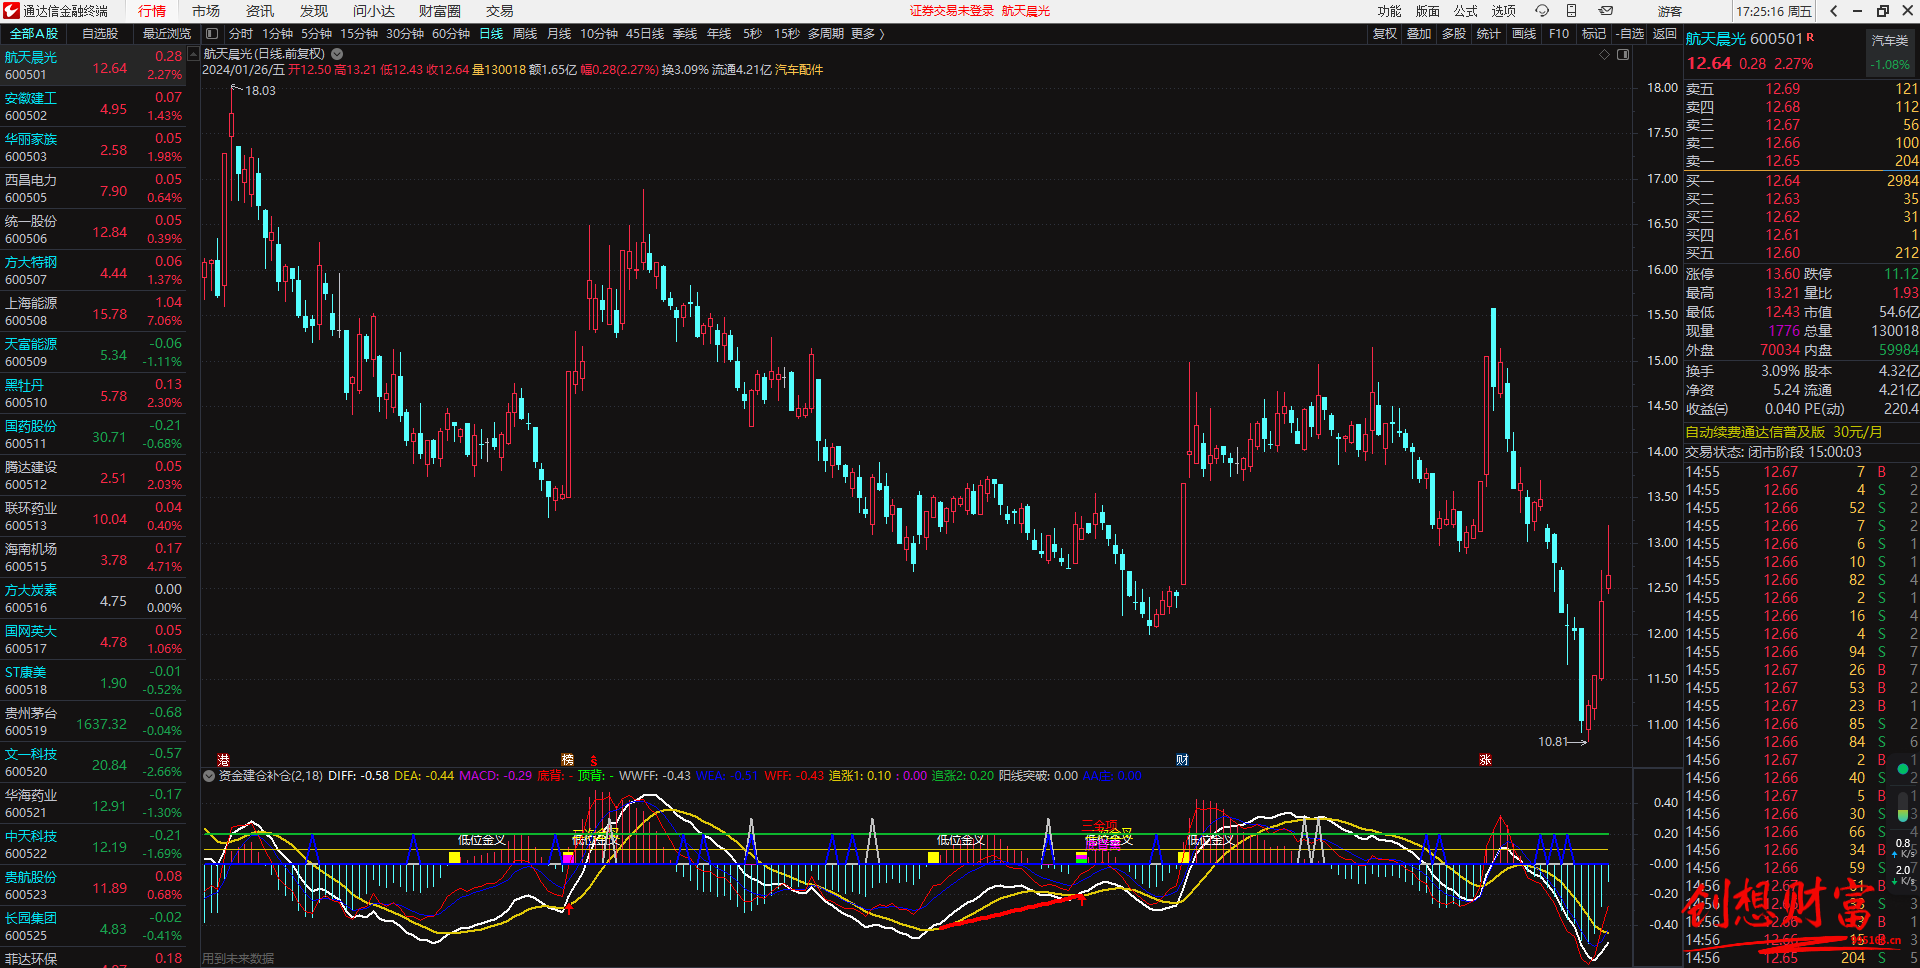Open the 财富圈 tab

pos(440,11)
